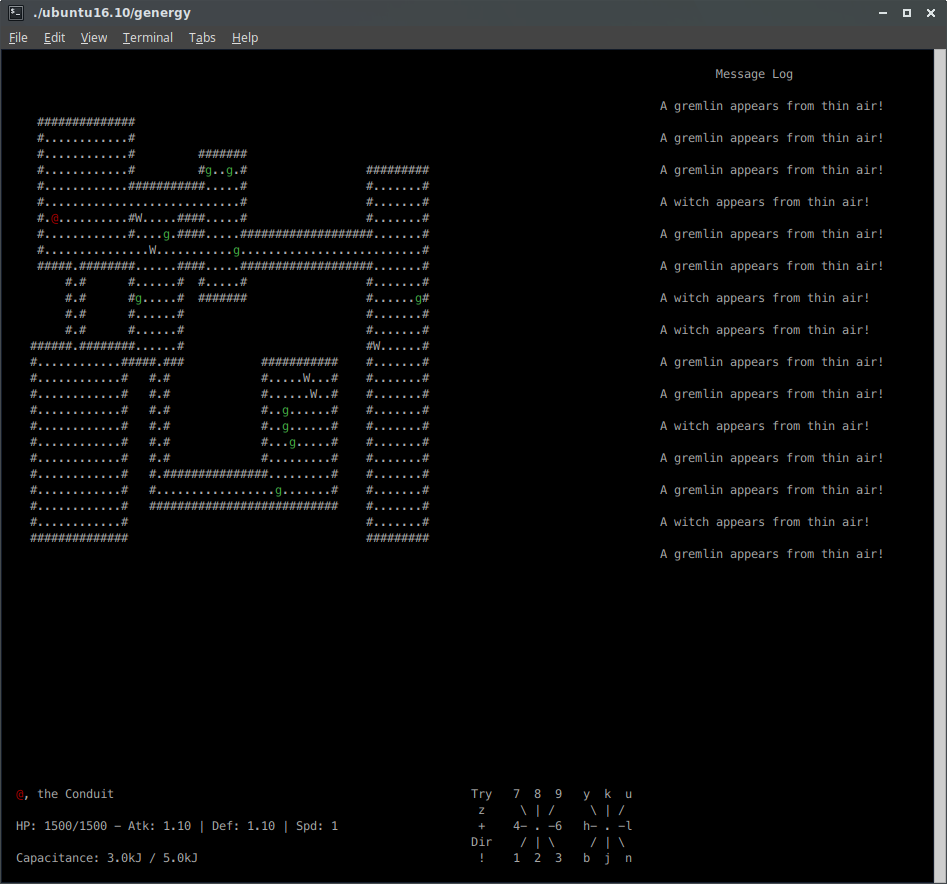Minimize the genergy terminal window
Screen dimensions: 947x884
[x=882, y=13]
